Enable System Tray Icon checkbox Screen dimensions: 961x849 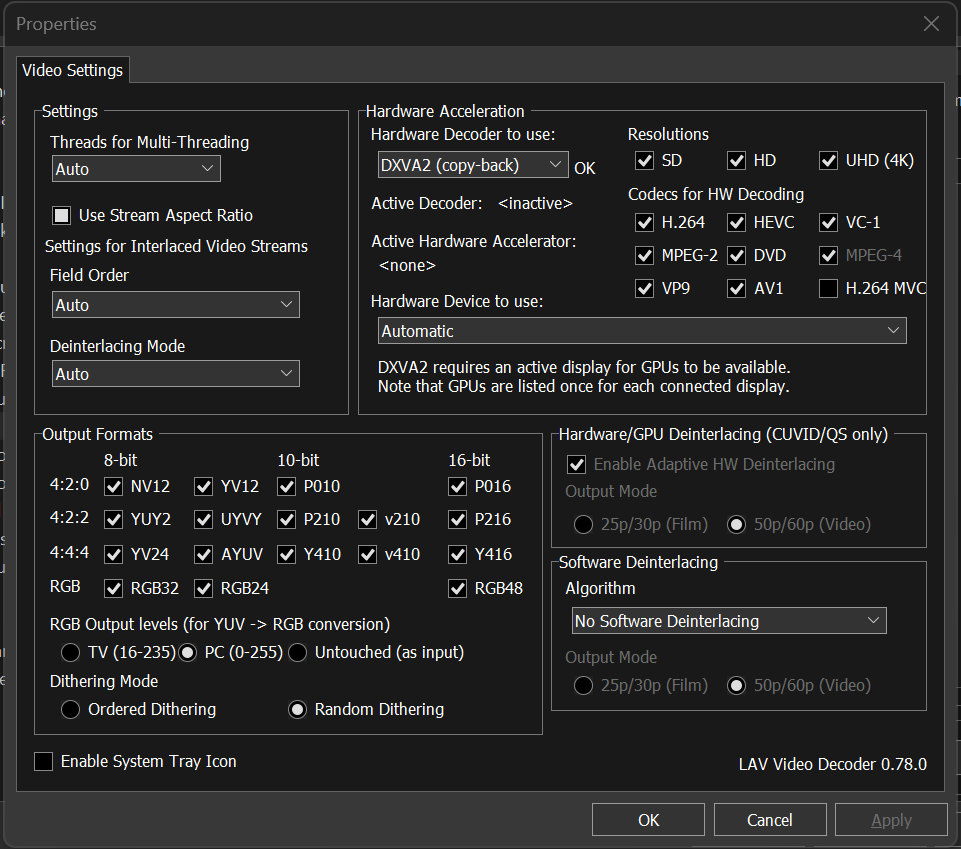(44, 762)
